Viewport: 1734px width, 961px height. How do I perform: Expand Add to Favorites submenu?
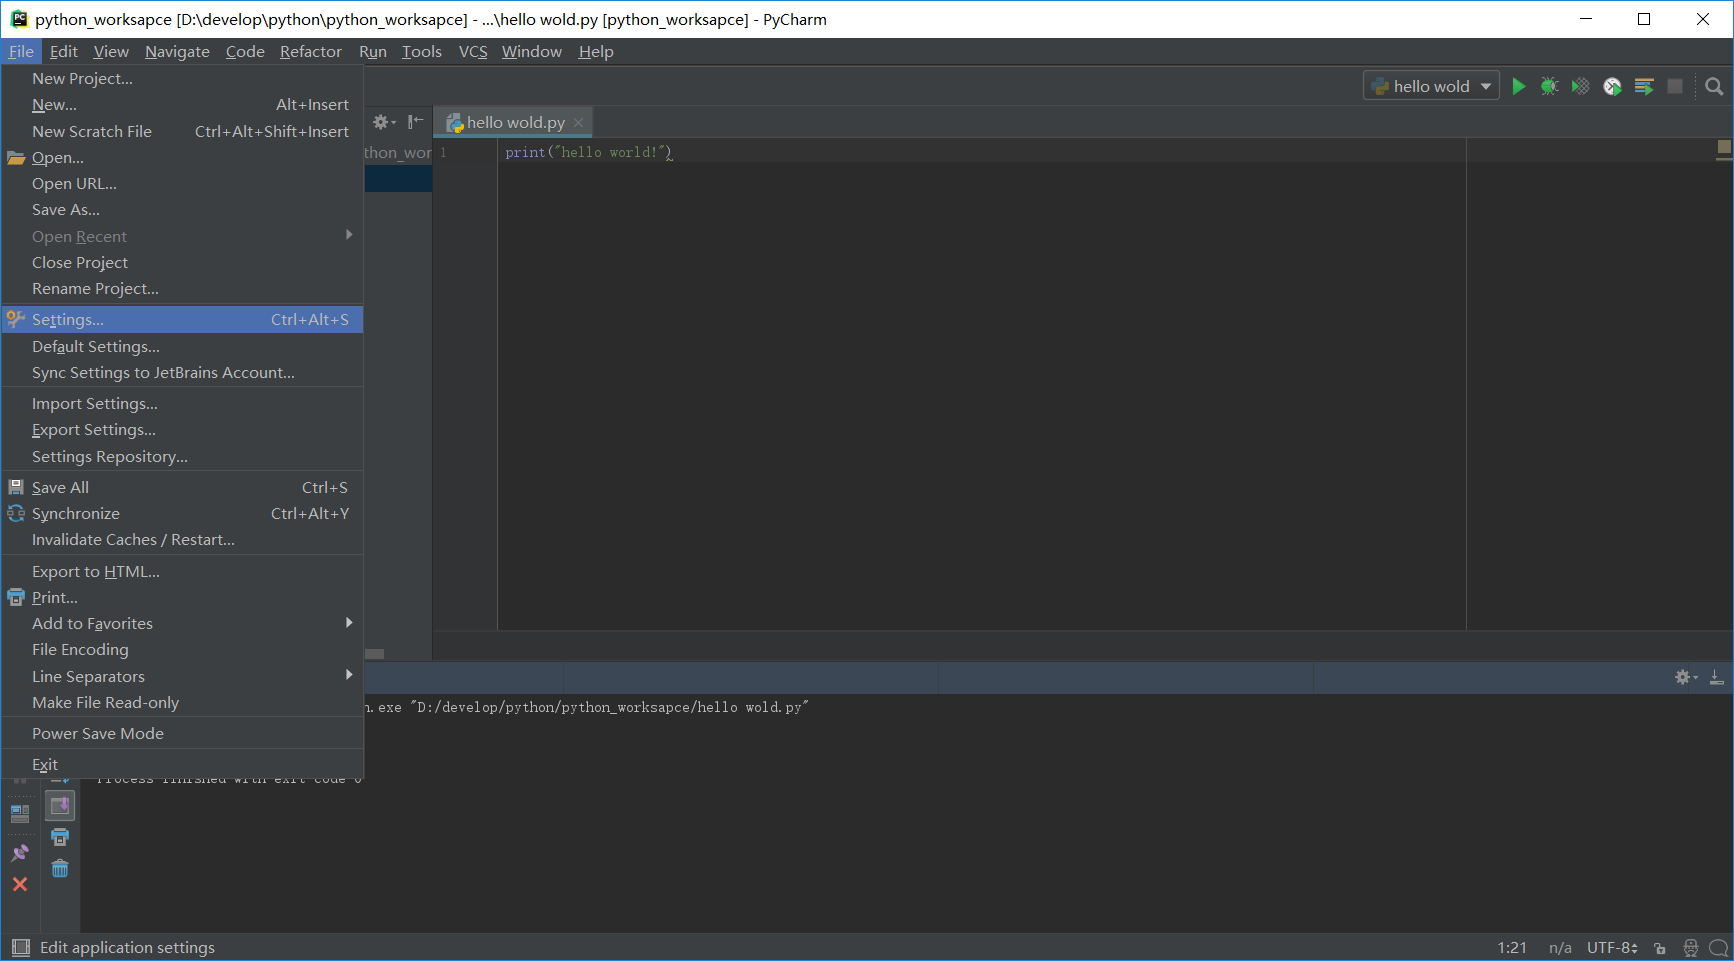182,623
